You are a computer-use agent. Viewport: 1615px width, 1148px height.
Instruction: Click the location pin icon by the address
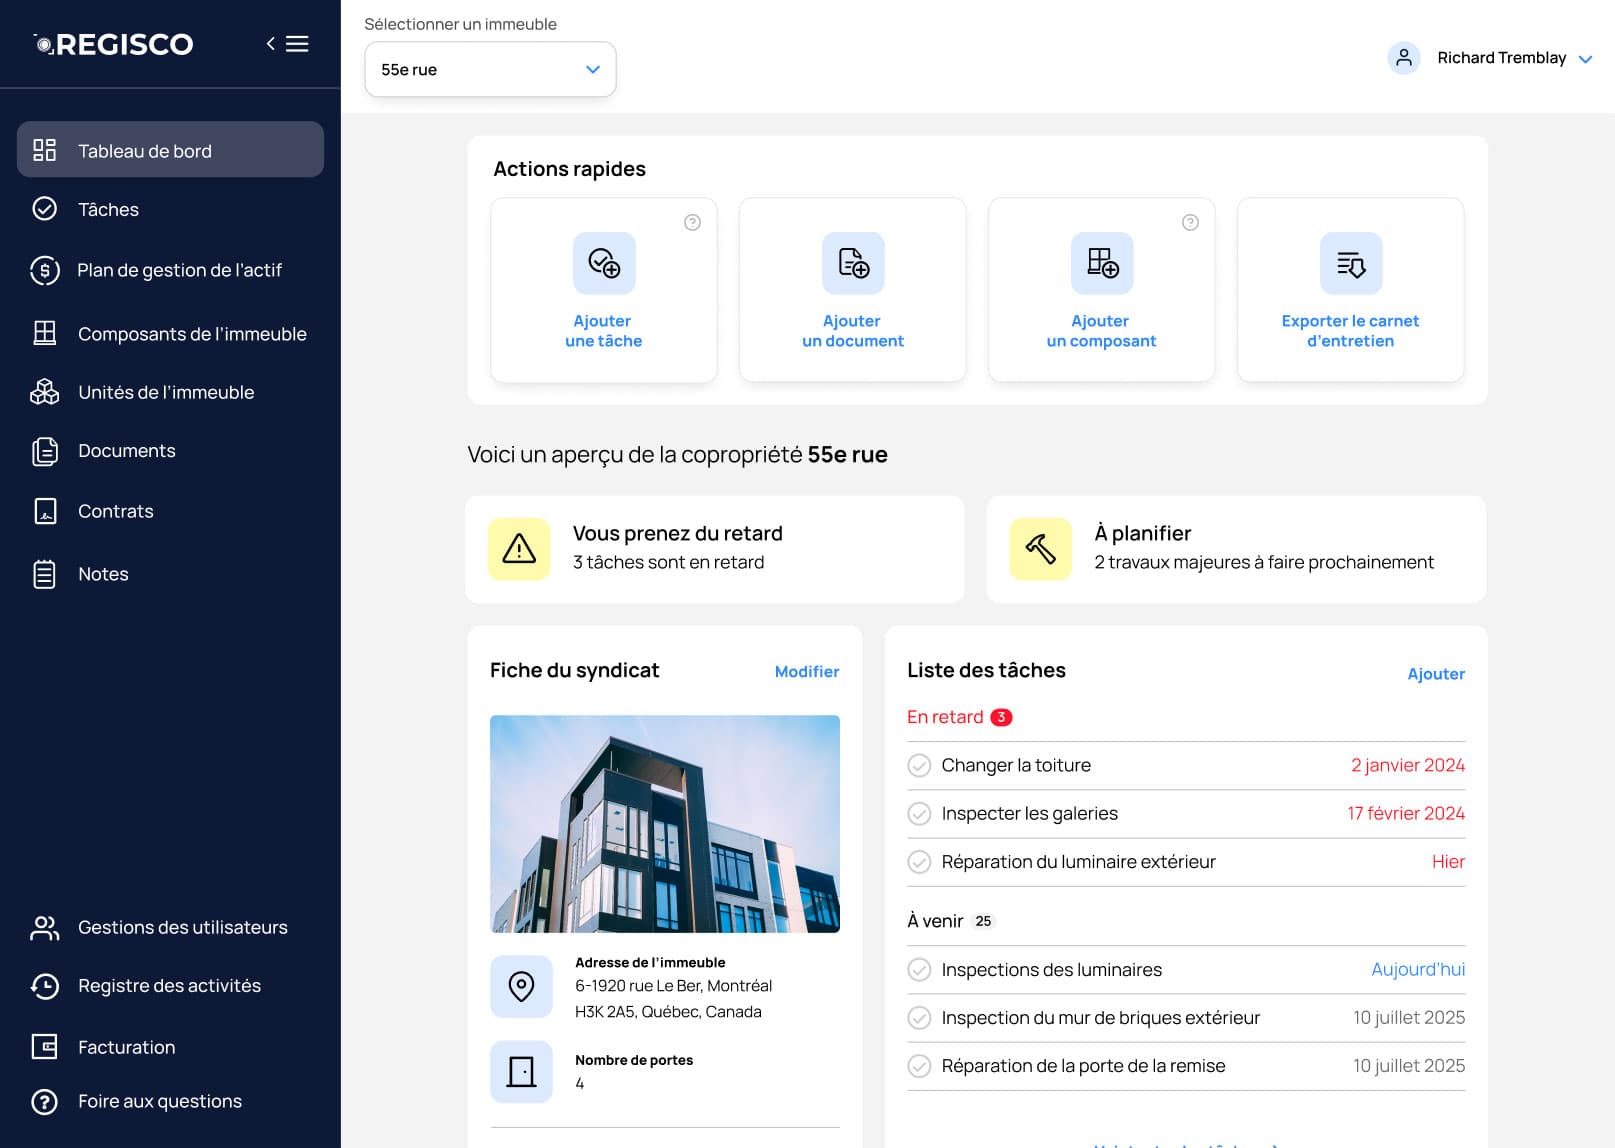pos(521,986)
